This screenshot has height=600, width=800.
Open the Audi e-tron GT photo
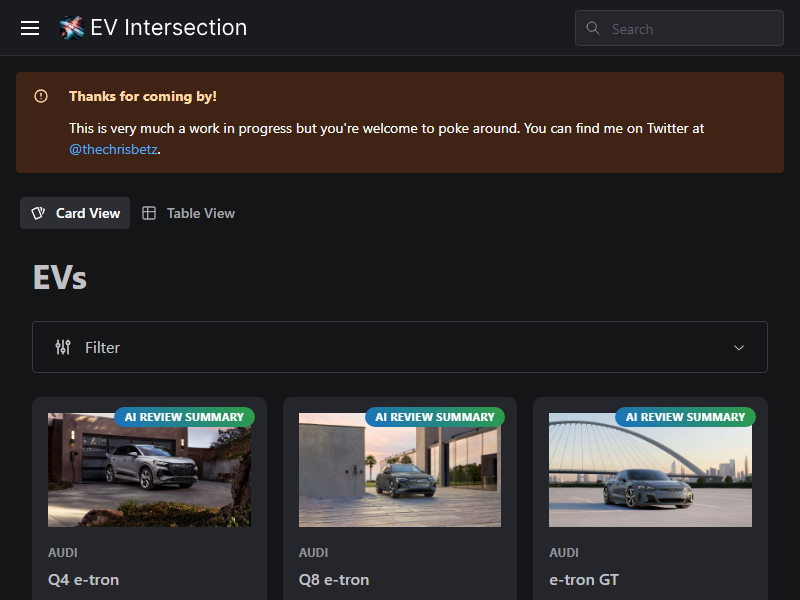[650, 475]
